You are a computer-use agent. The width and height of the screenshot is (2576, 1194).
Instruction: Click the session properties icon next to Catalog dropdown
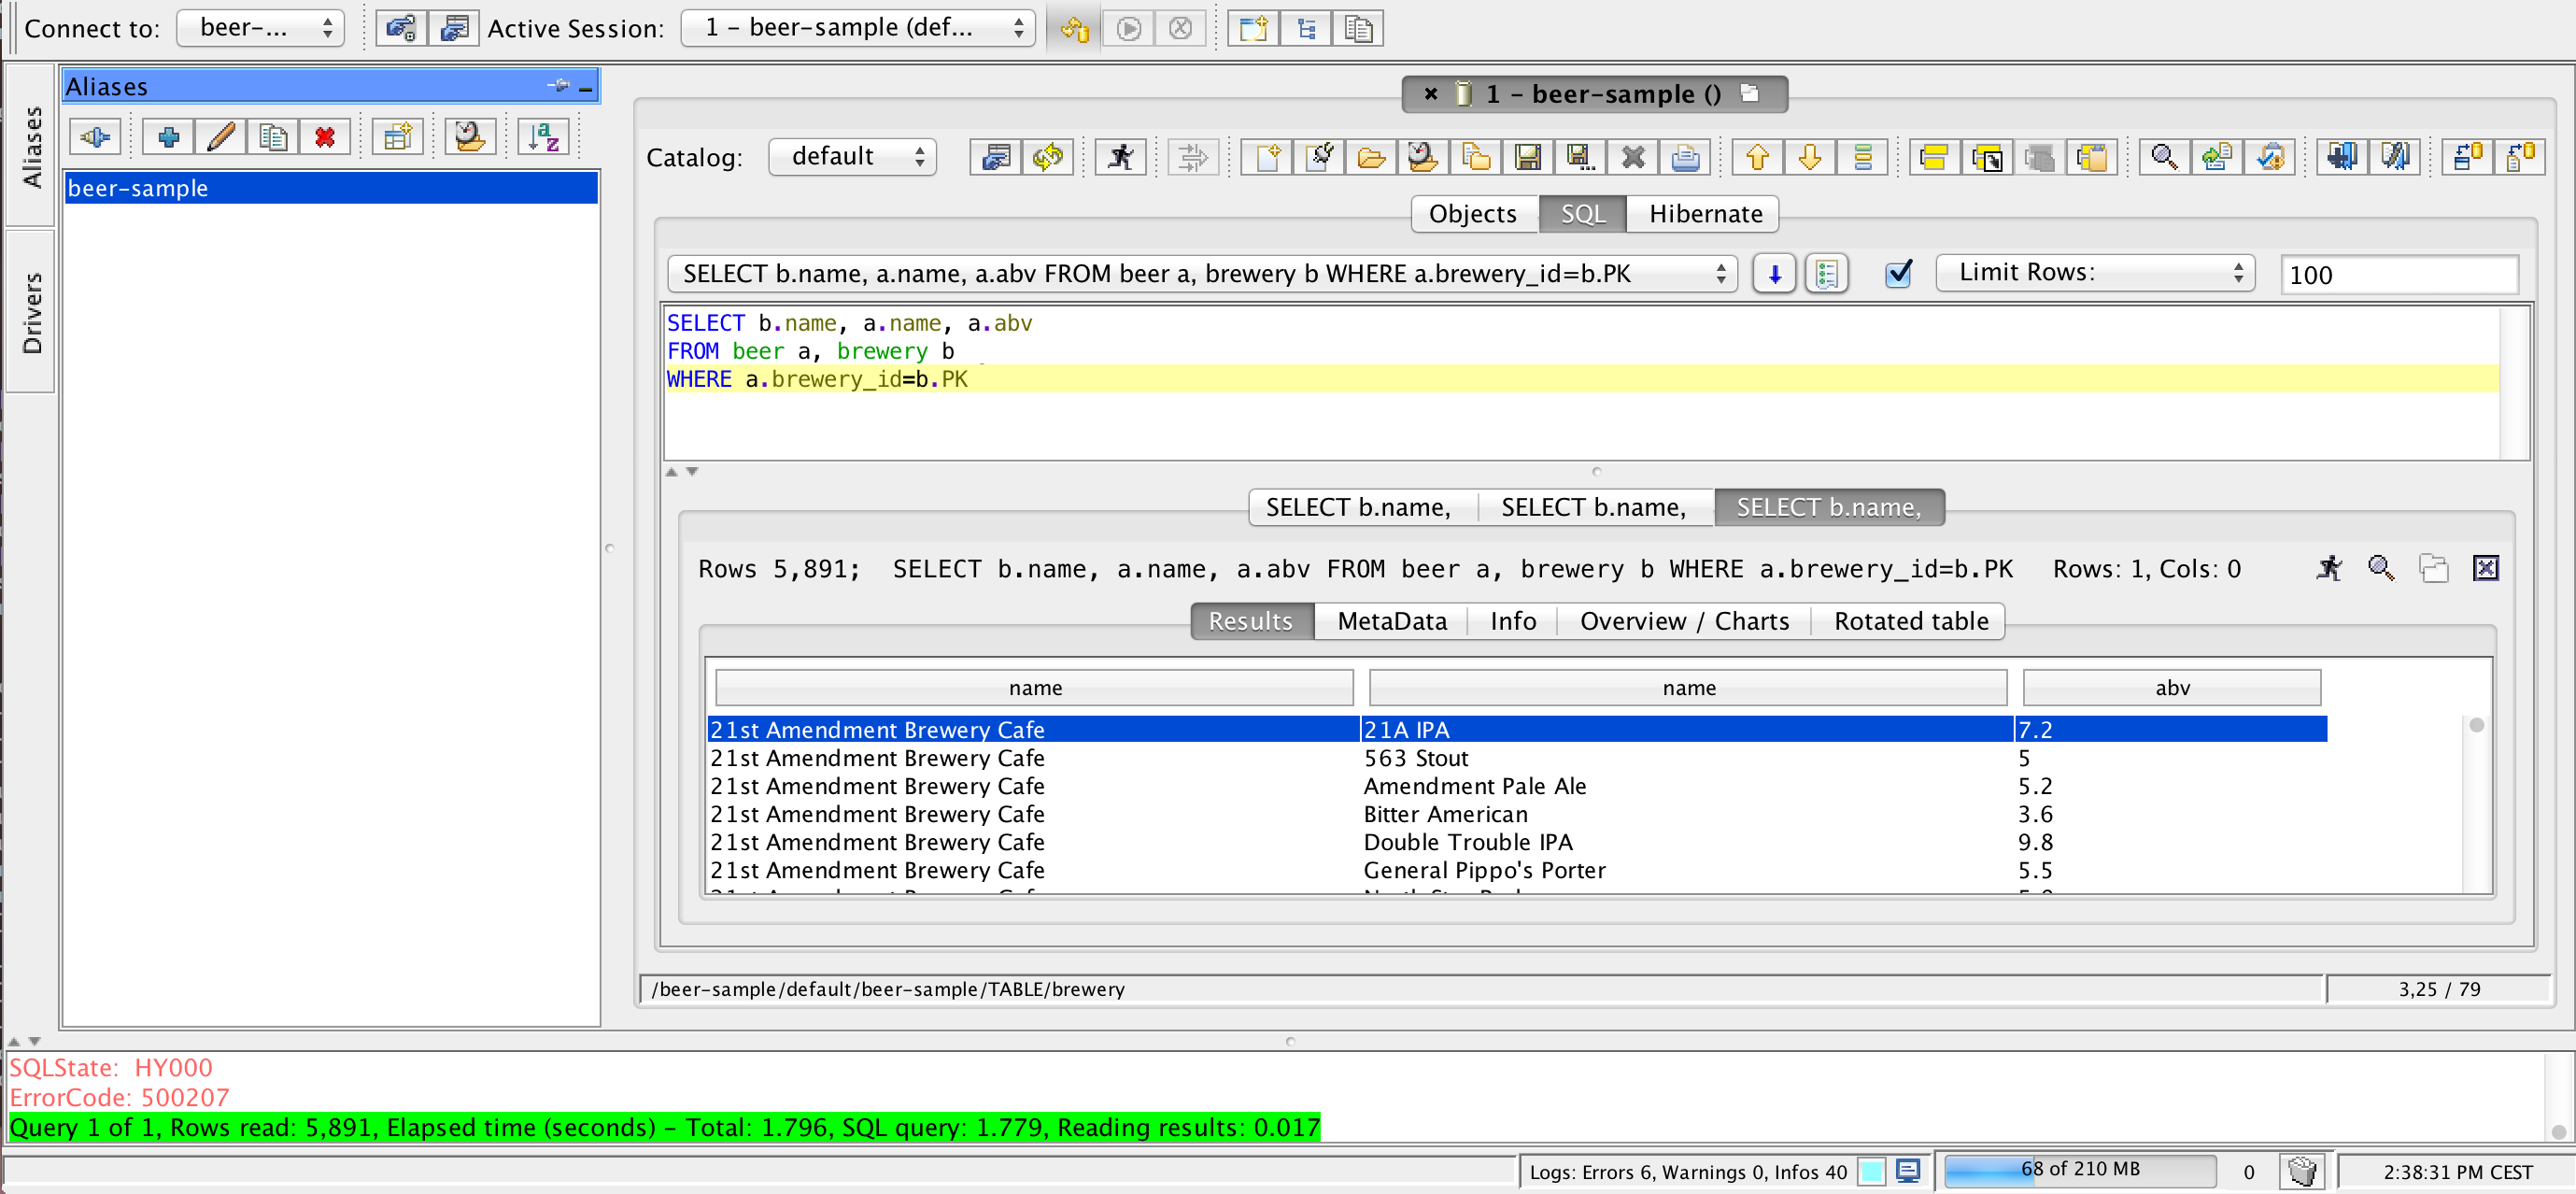(x=995, y=157)
